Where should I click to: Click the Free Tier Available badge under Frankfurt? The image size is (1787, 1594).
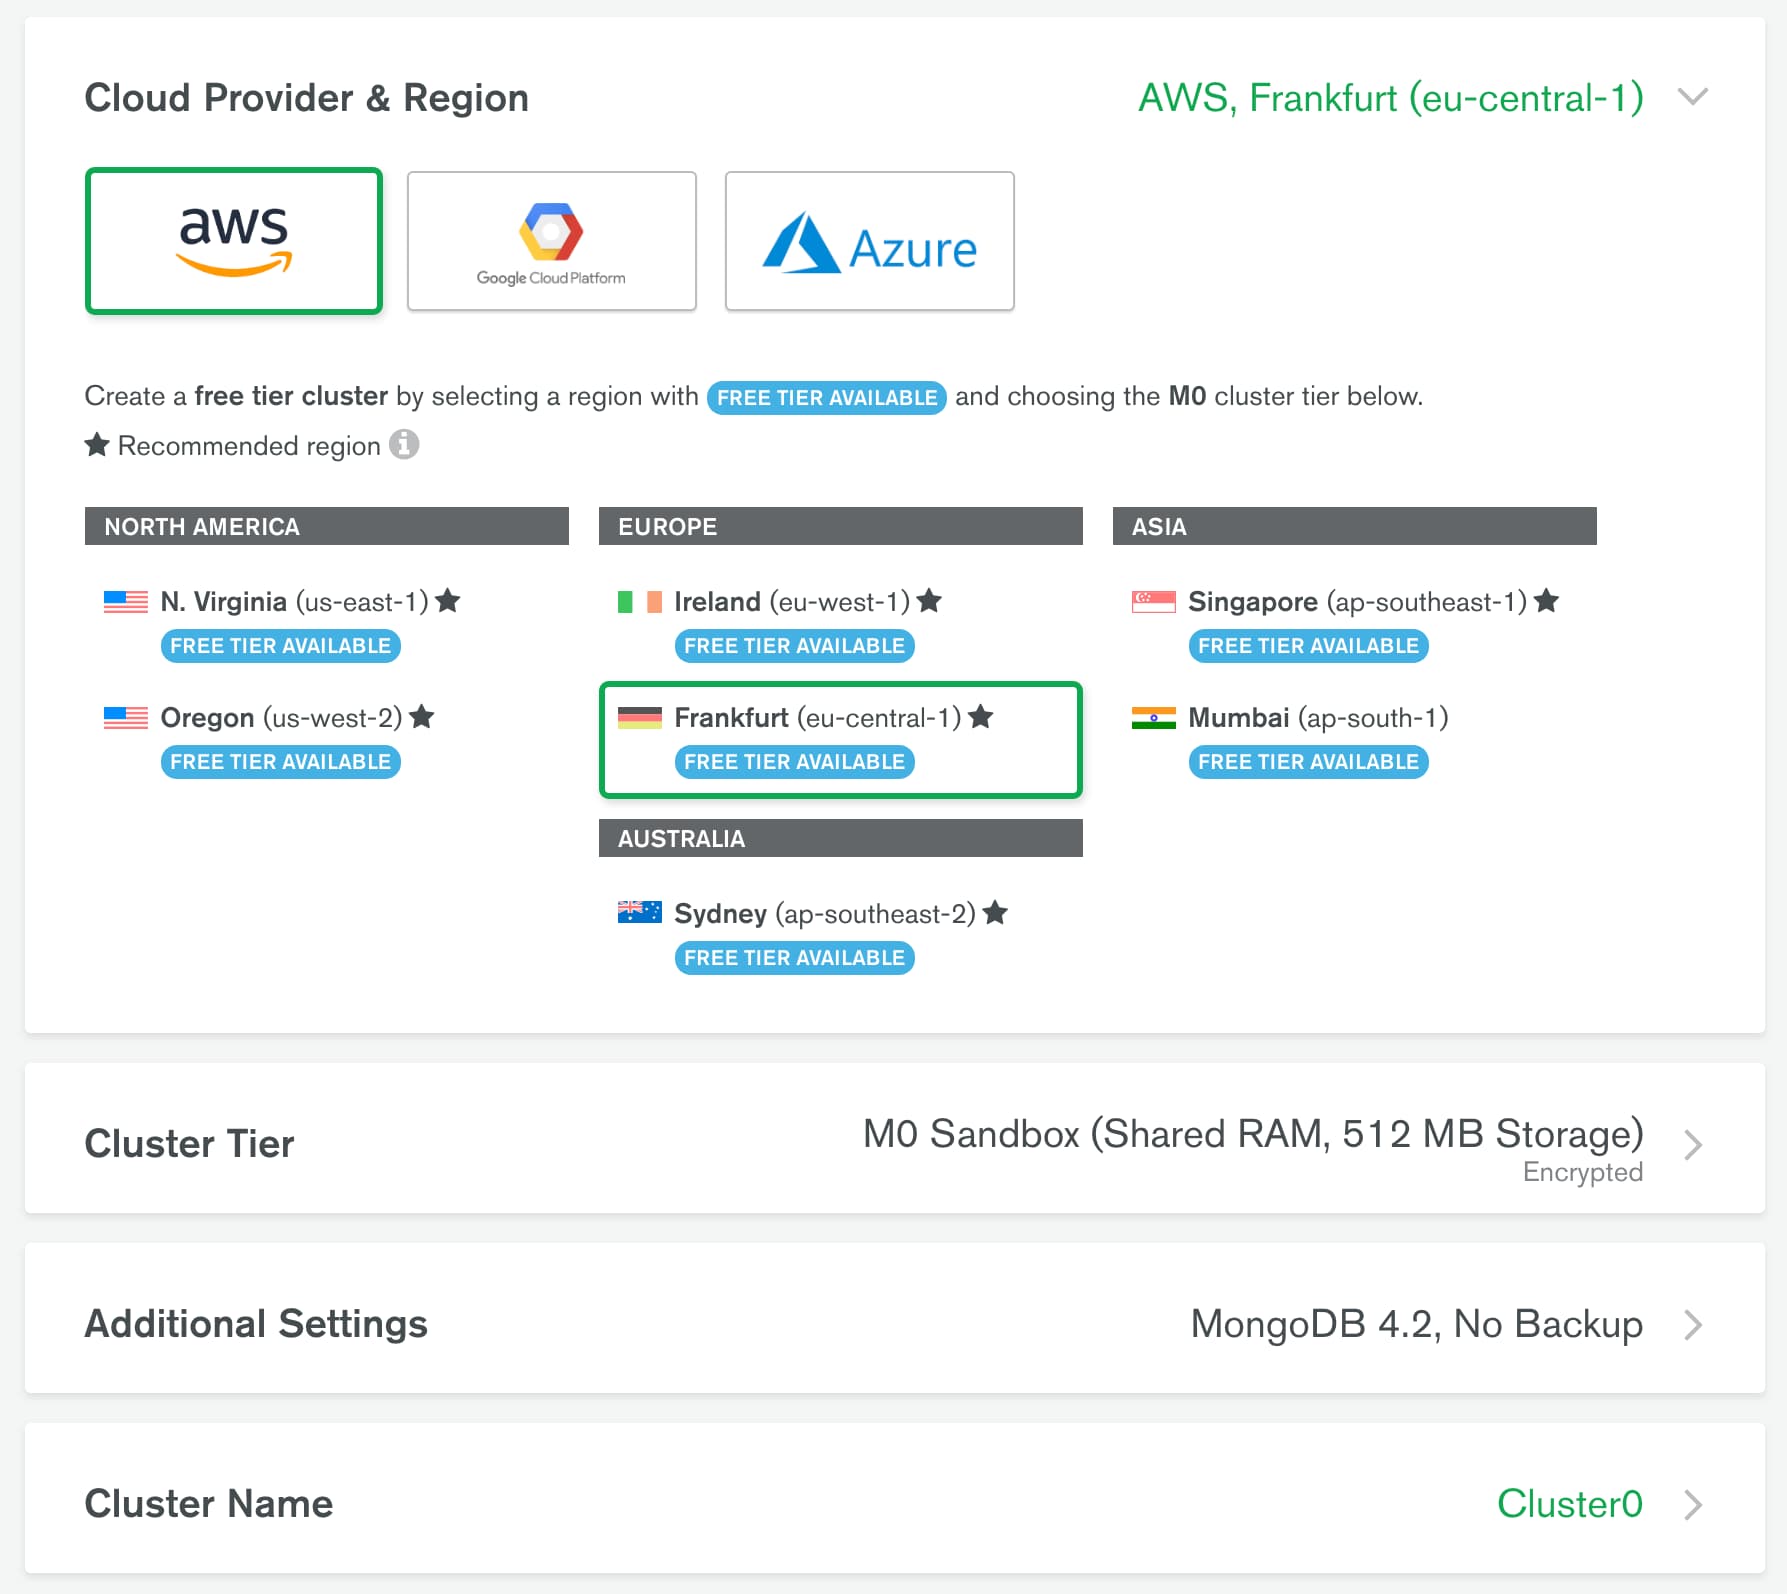pyautogui.click(x=795, y=762)
